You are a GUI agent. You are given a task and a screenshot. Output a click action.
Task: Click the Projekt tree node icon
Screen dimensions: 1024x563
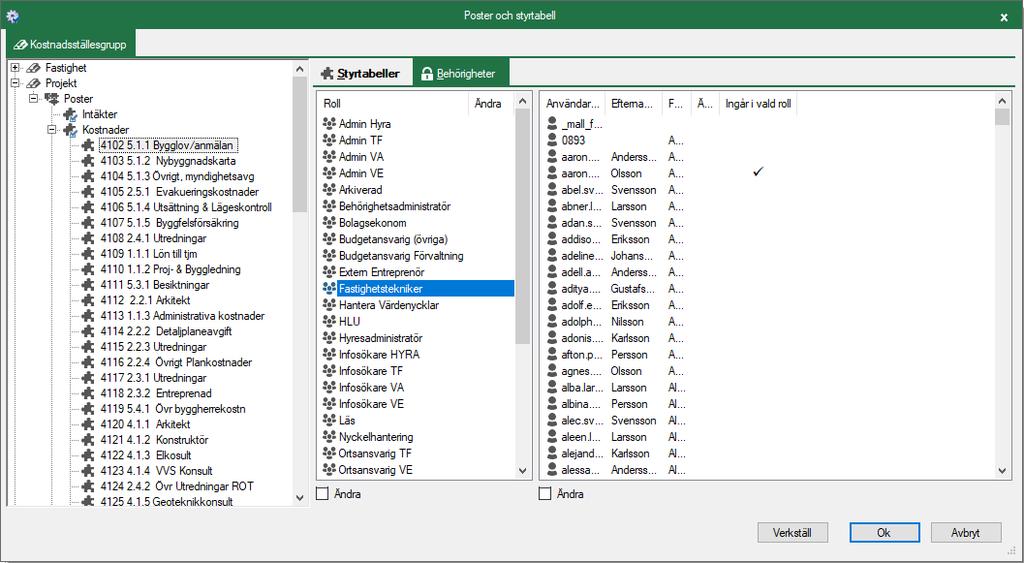point(33,84)
